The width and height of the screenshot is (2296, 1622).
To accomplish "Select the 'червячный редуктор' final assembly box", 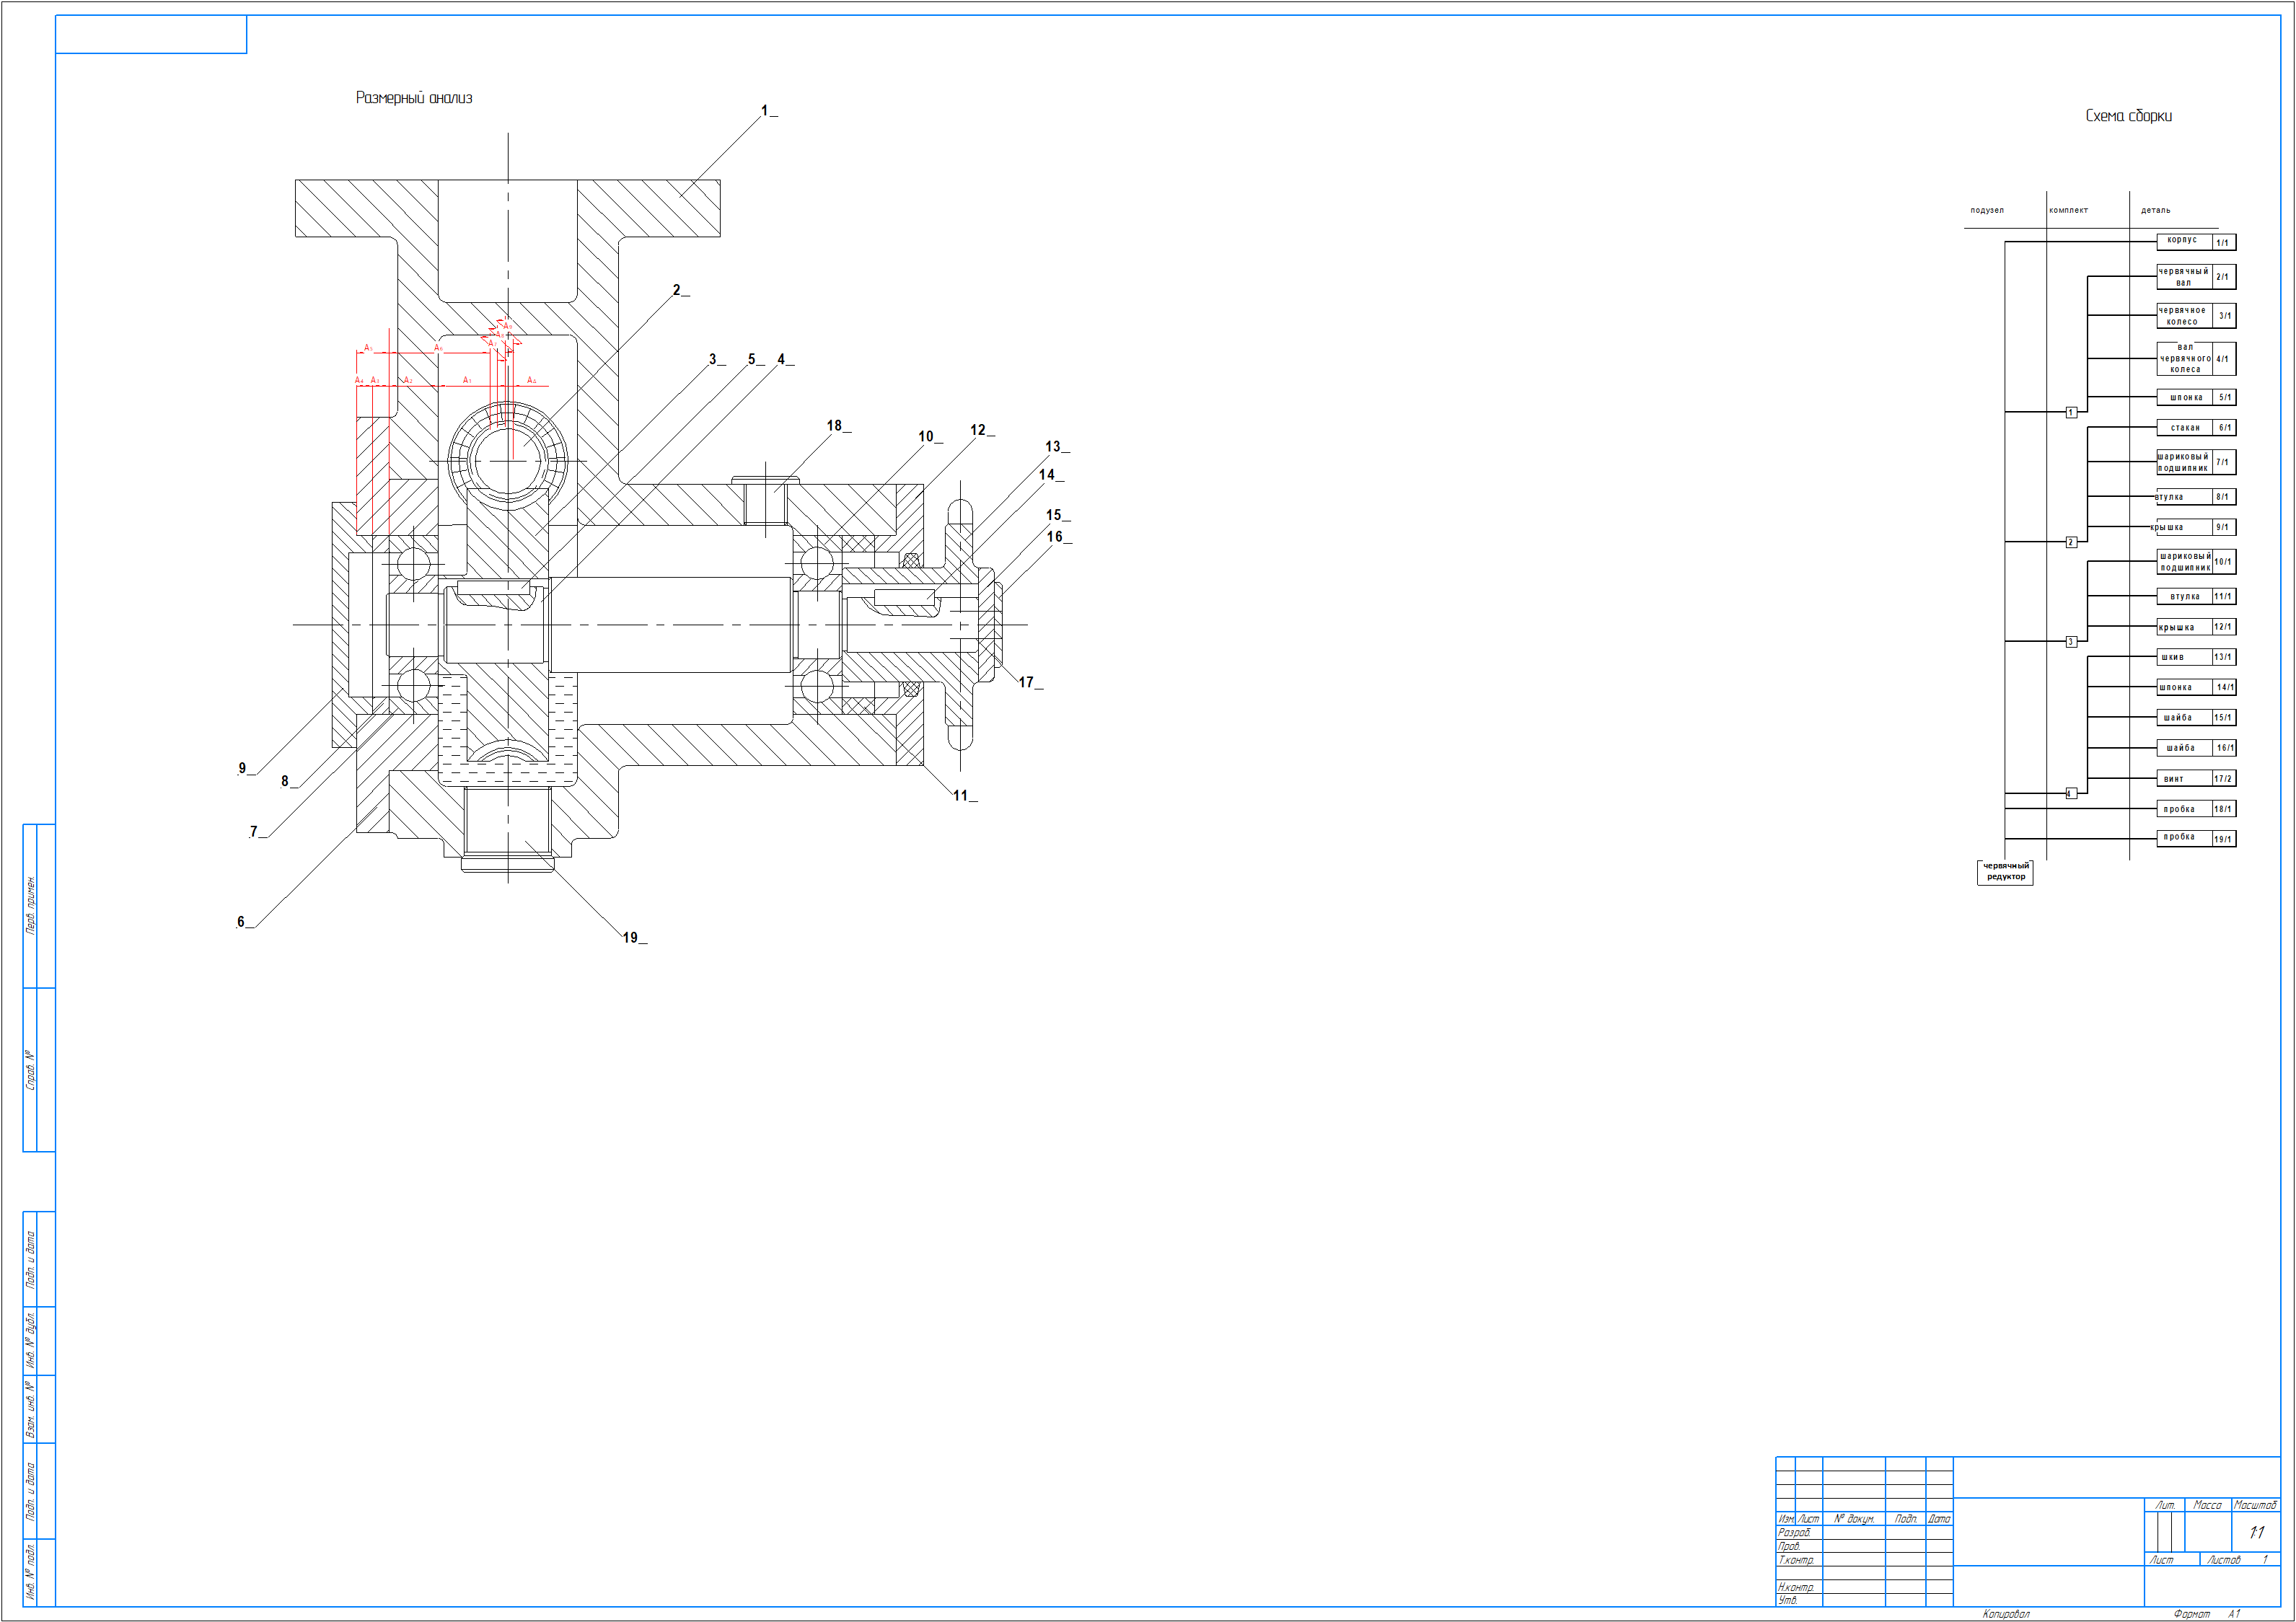I will [x=2005, y=872].
